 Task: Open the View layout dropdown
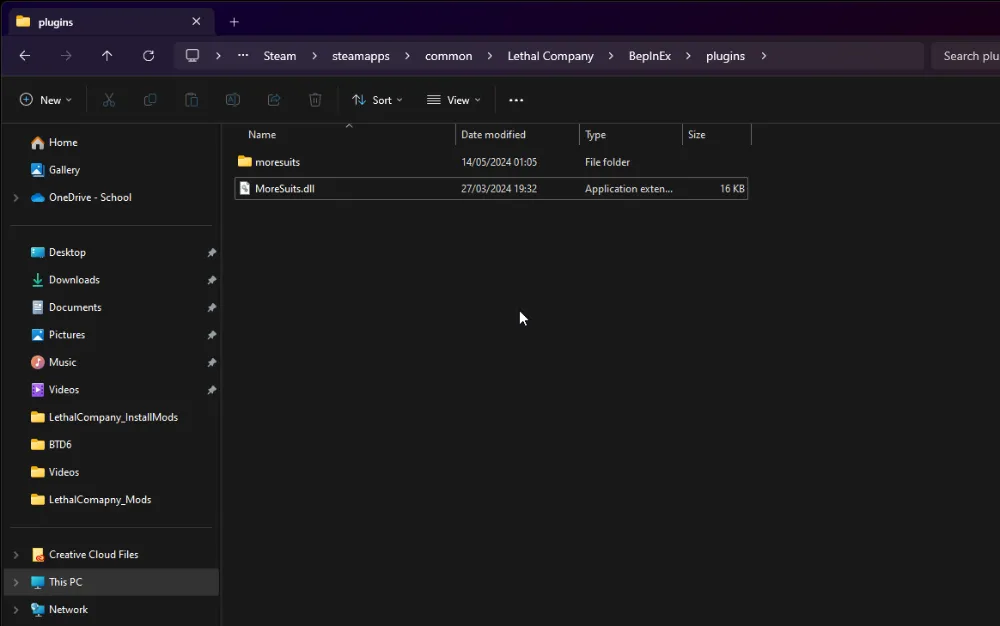(x=454, y=100)
